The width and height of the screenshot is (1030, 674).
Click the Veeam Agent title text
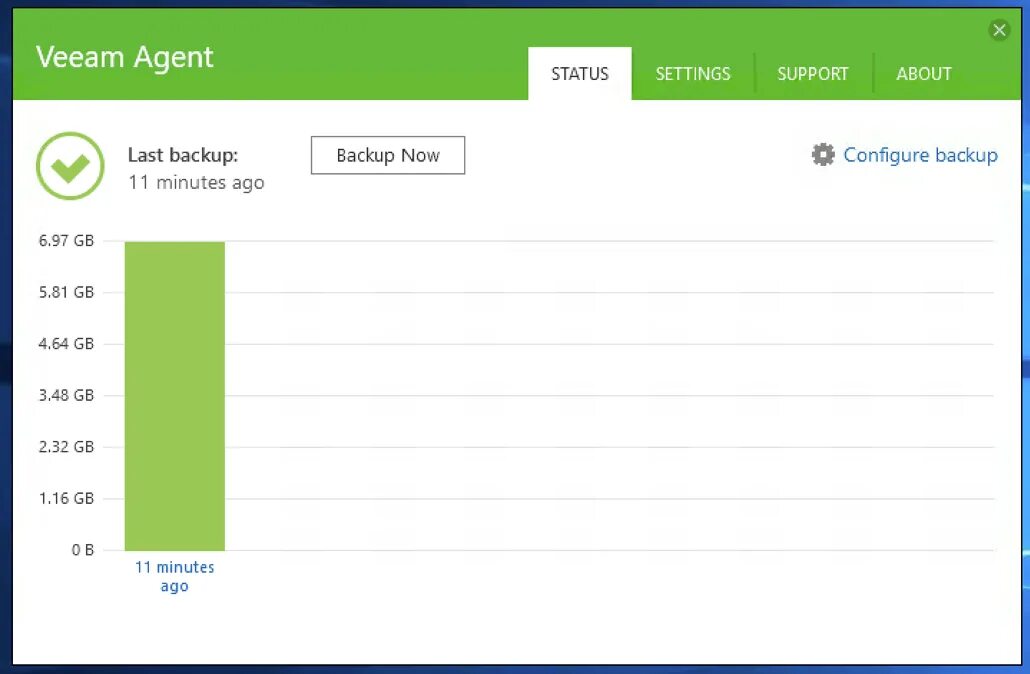[x=125, y=58]
